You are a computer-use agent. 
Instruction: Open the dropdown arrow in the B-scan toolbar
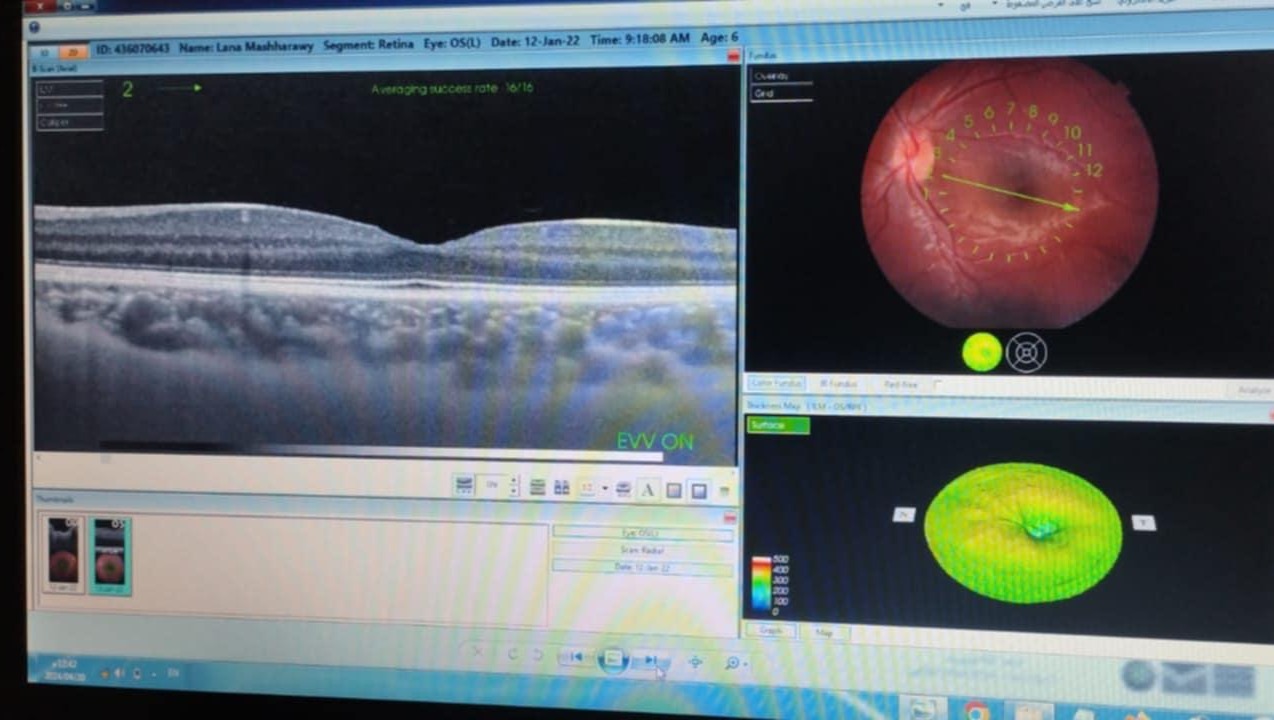(x=605, y=489)
